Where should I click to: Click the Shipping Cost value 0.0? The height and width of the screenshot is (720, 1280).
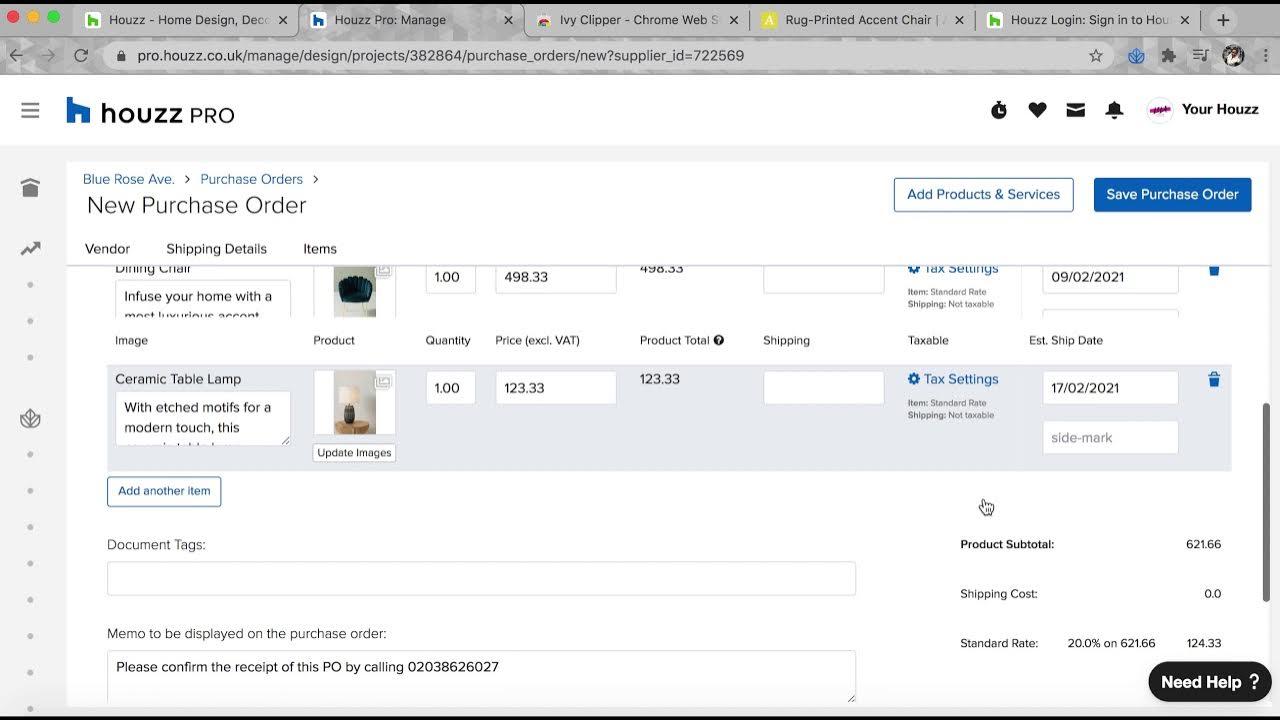(1212, 594)
